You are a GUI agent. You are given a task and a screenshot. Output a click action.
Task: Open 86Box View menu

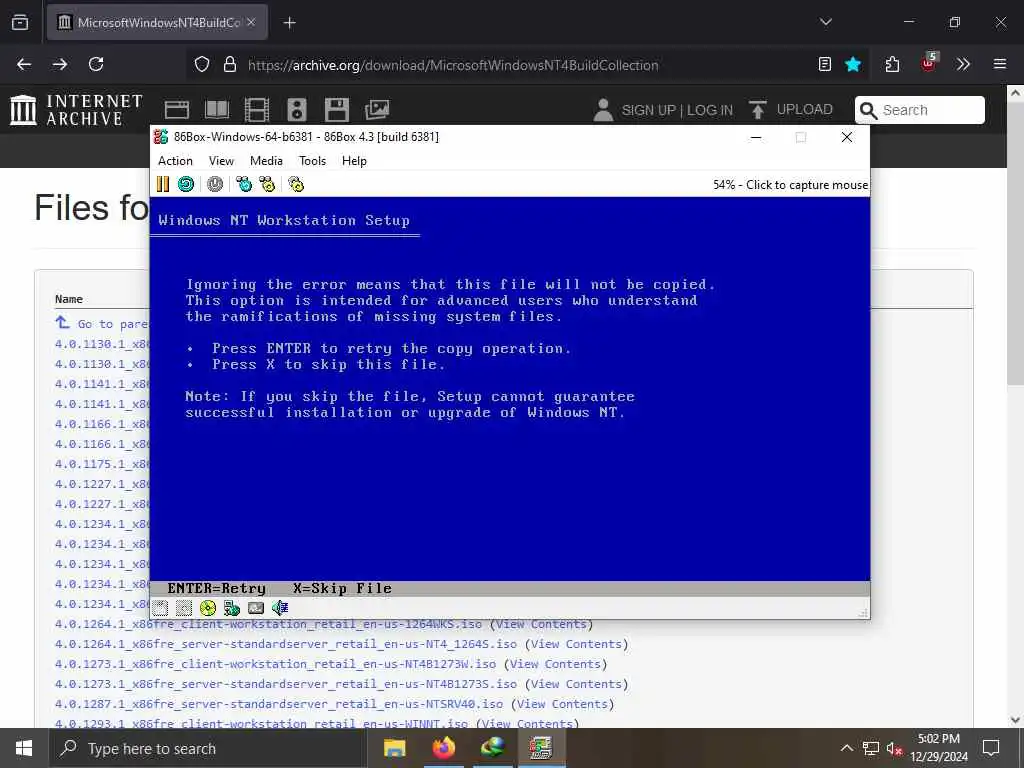pyautogui.click(x=221, y=161)
